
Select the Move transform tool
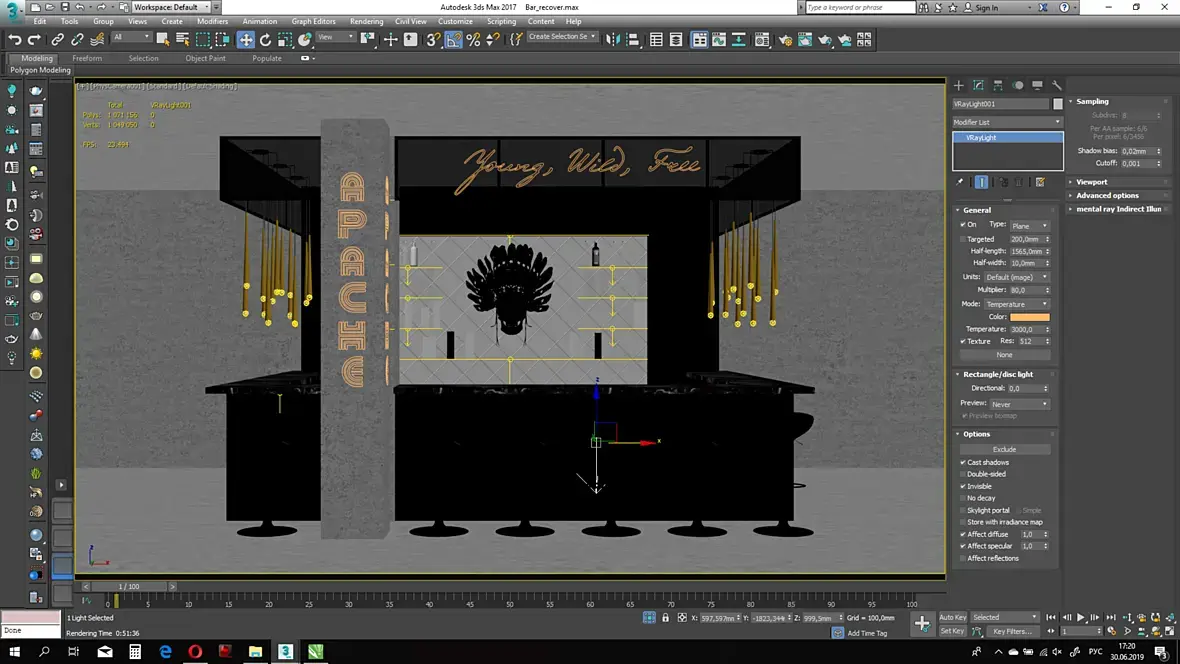(245, 40)
